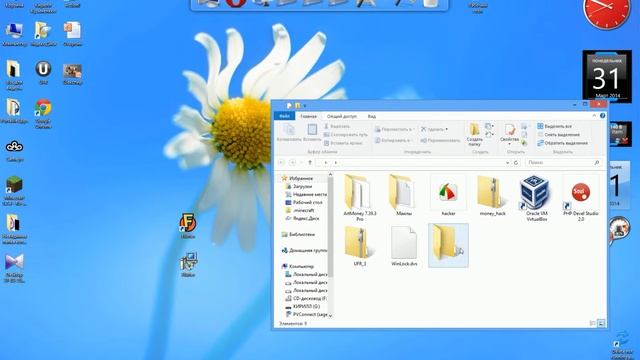
Task: Open the folder next to ArtMoney in Explorer
Action: click(x=403, y=196)
